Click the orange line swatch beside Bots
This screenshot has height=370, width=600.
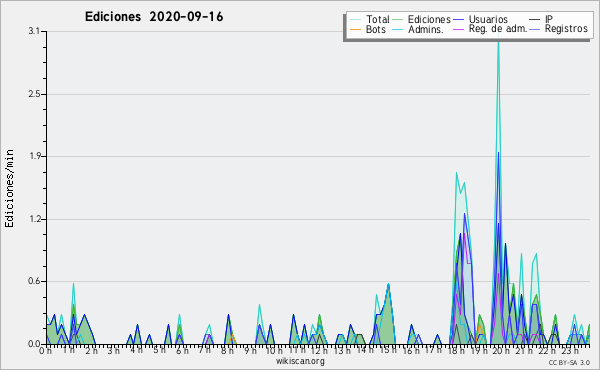(355, 29)
